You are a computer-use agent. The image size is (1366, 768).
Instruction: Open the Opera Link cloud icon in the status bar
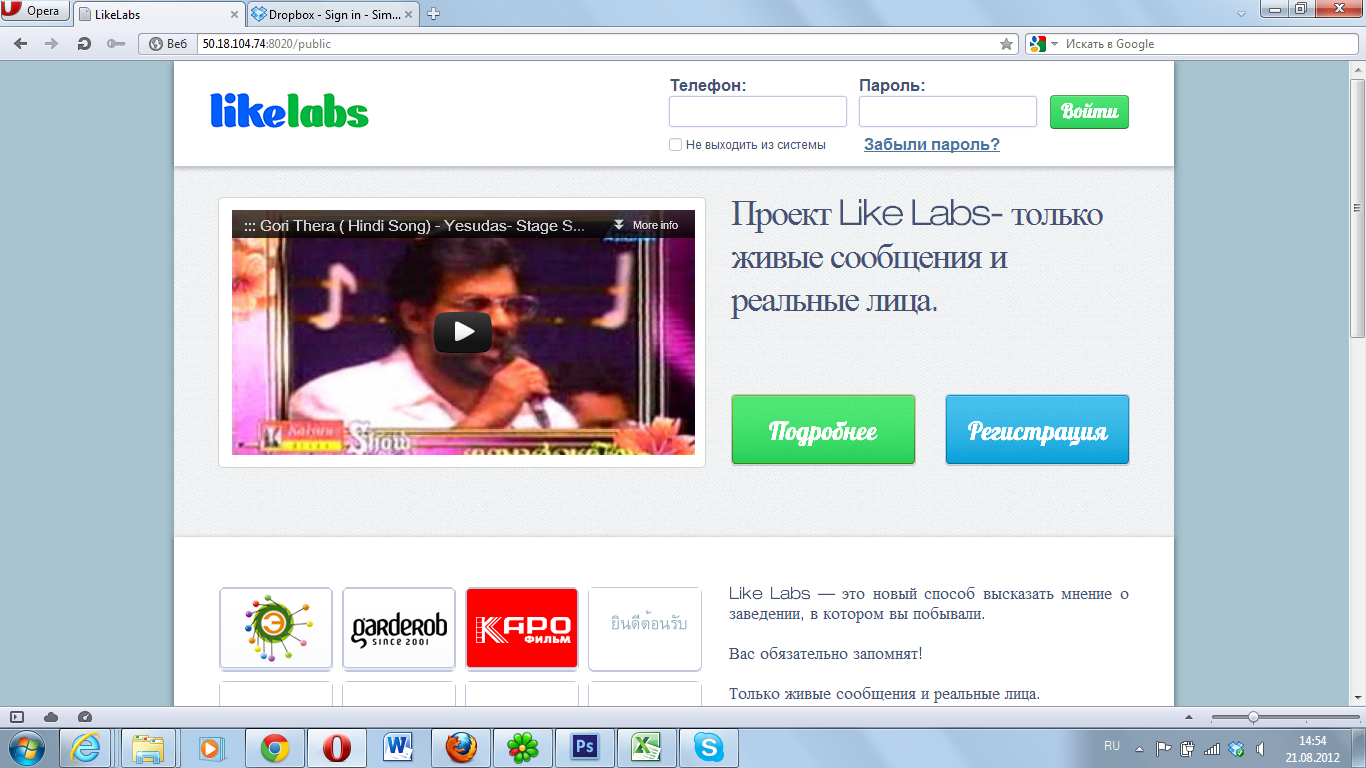coord(51,717)
